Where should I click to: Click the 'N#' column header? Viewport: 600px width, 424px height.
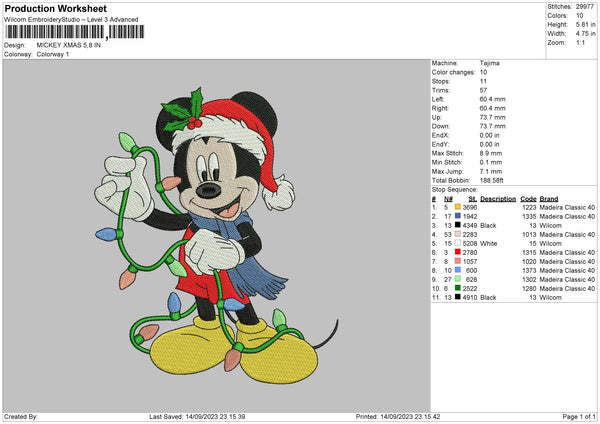click(x=448, y=199)
